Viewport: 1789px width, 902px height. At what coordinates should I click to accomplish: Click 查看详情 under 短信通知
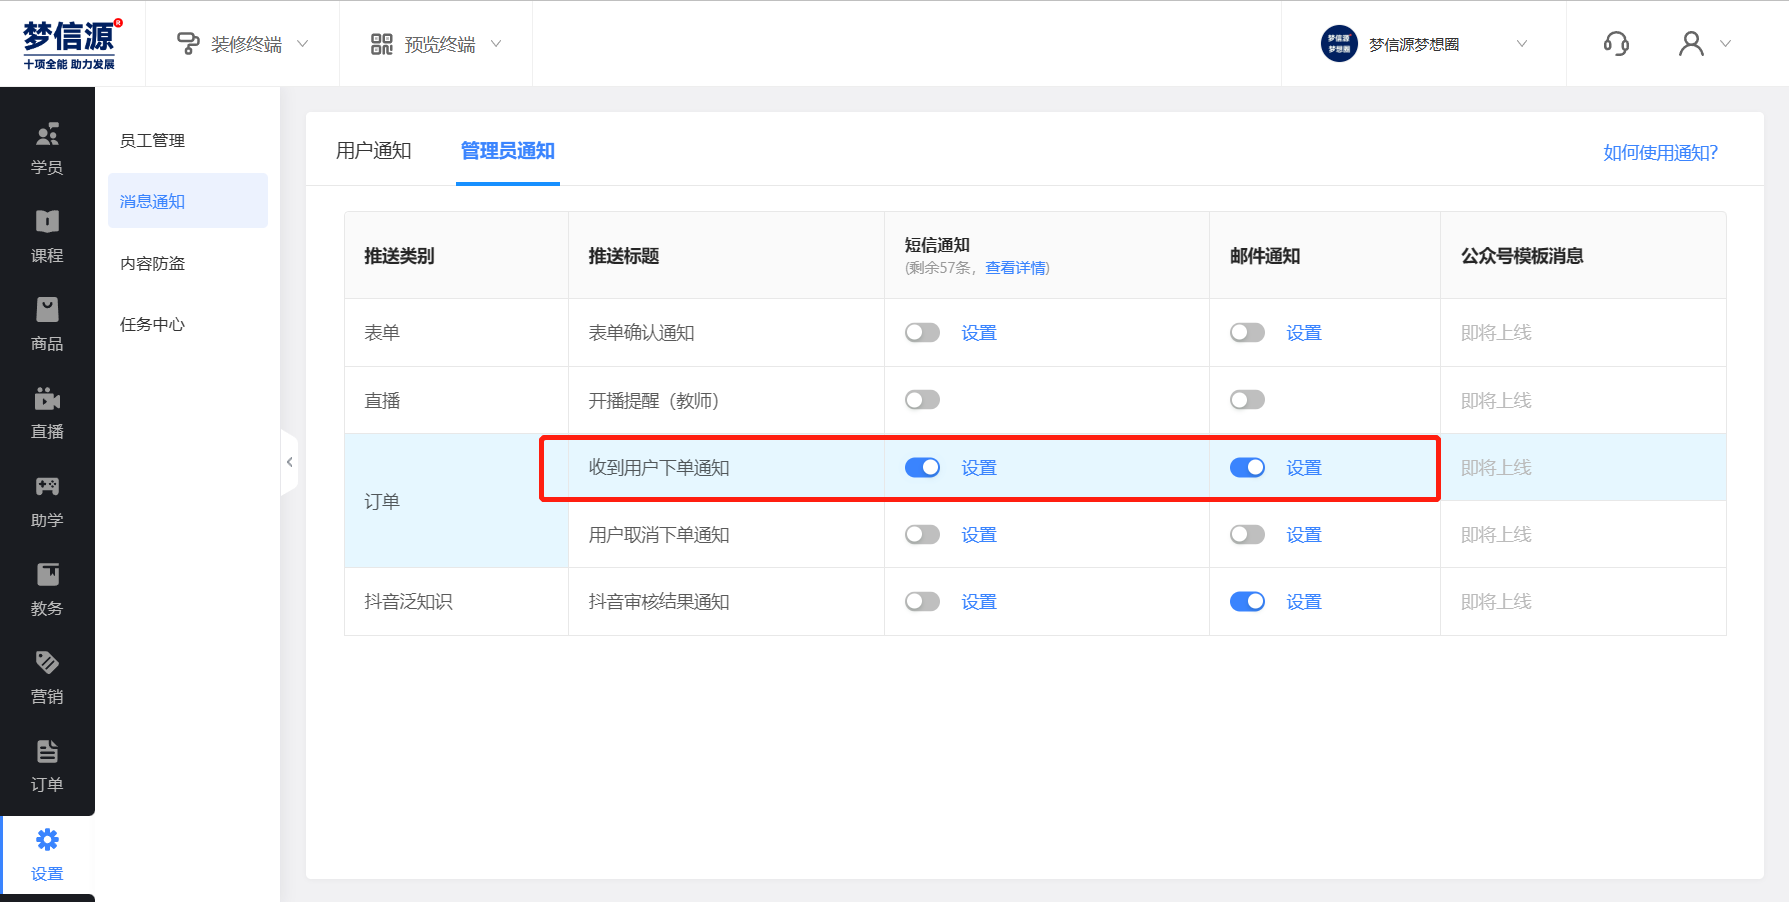tap(1015, 268)
